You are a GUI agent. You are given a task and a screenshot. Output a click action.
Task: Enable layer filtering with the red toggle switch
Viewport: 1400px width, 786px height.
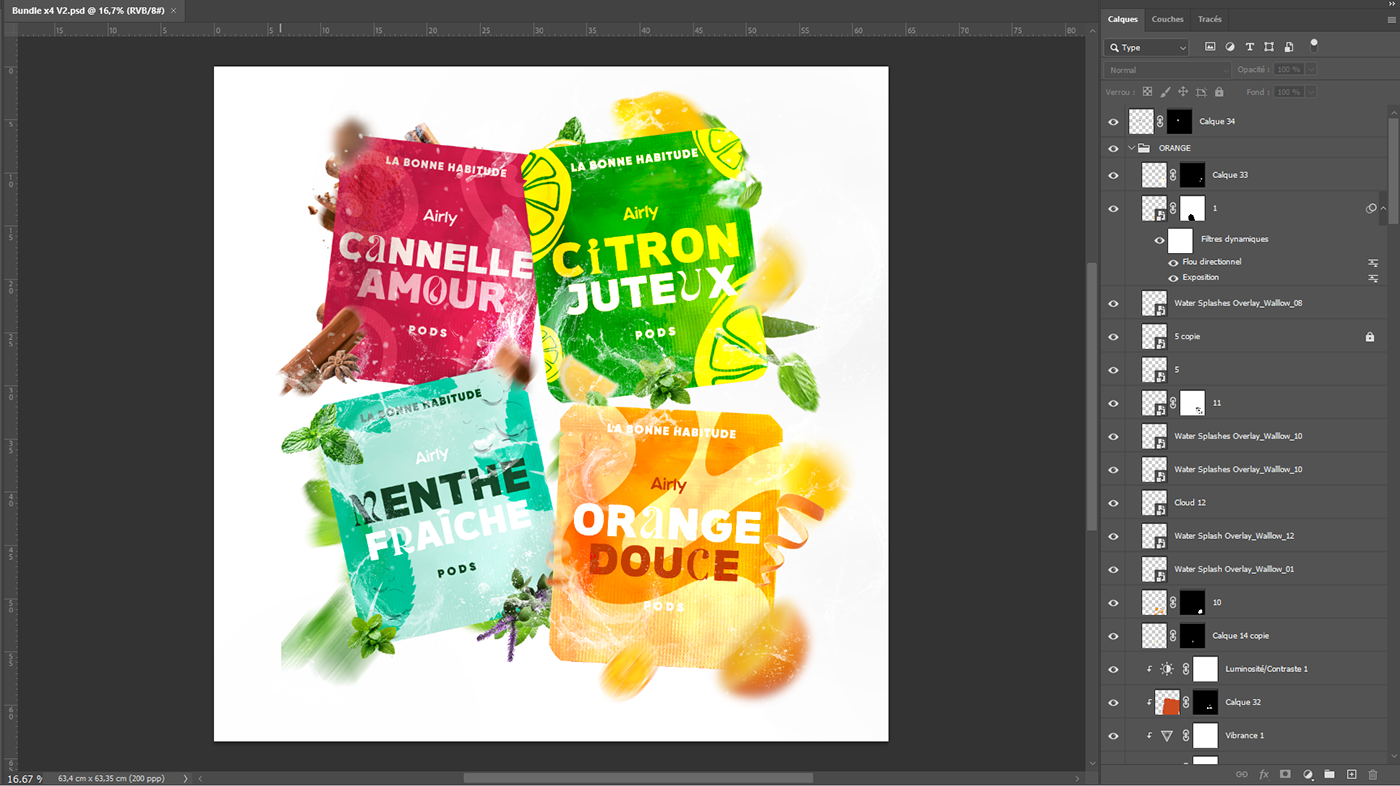1313,44
